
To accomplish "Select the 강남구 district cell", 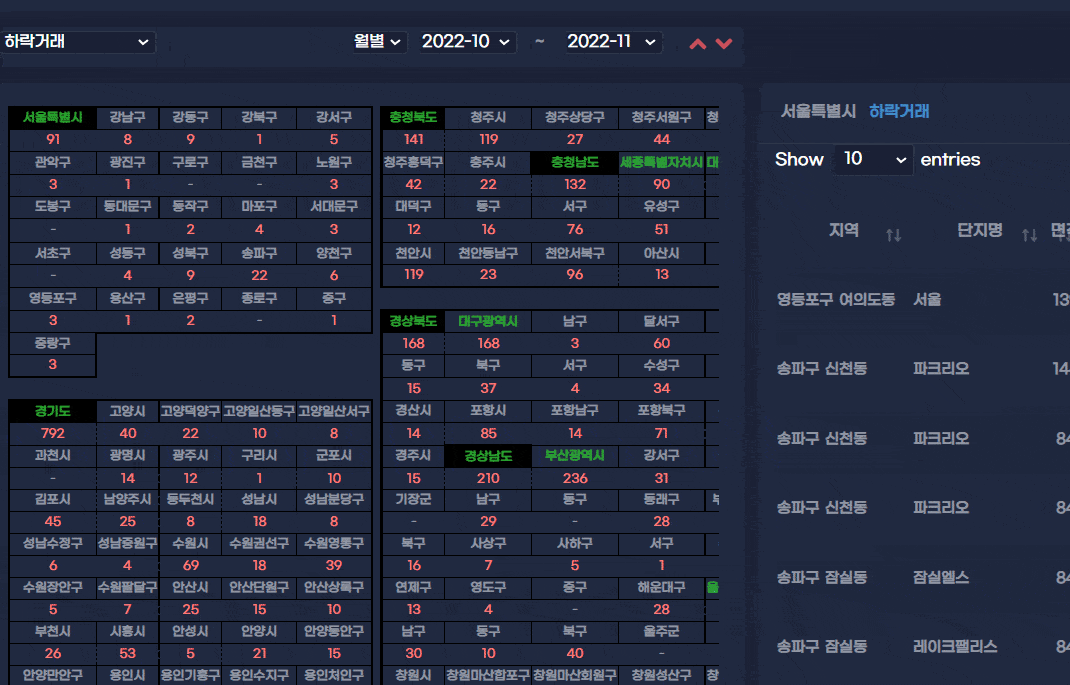I will point(128,118).
